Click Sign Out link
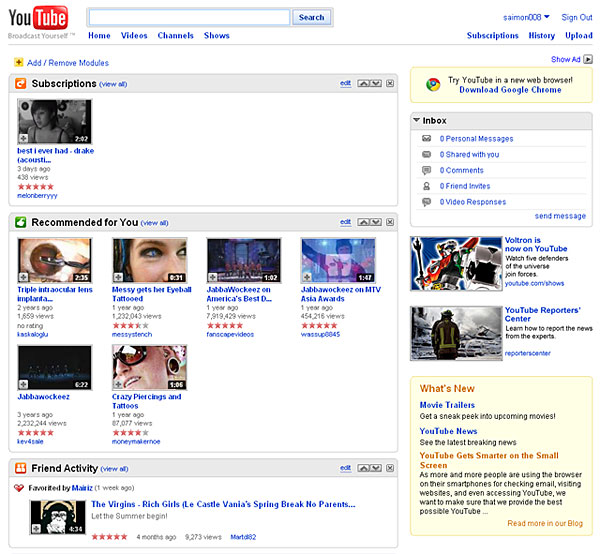 coord(577,17)
